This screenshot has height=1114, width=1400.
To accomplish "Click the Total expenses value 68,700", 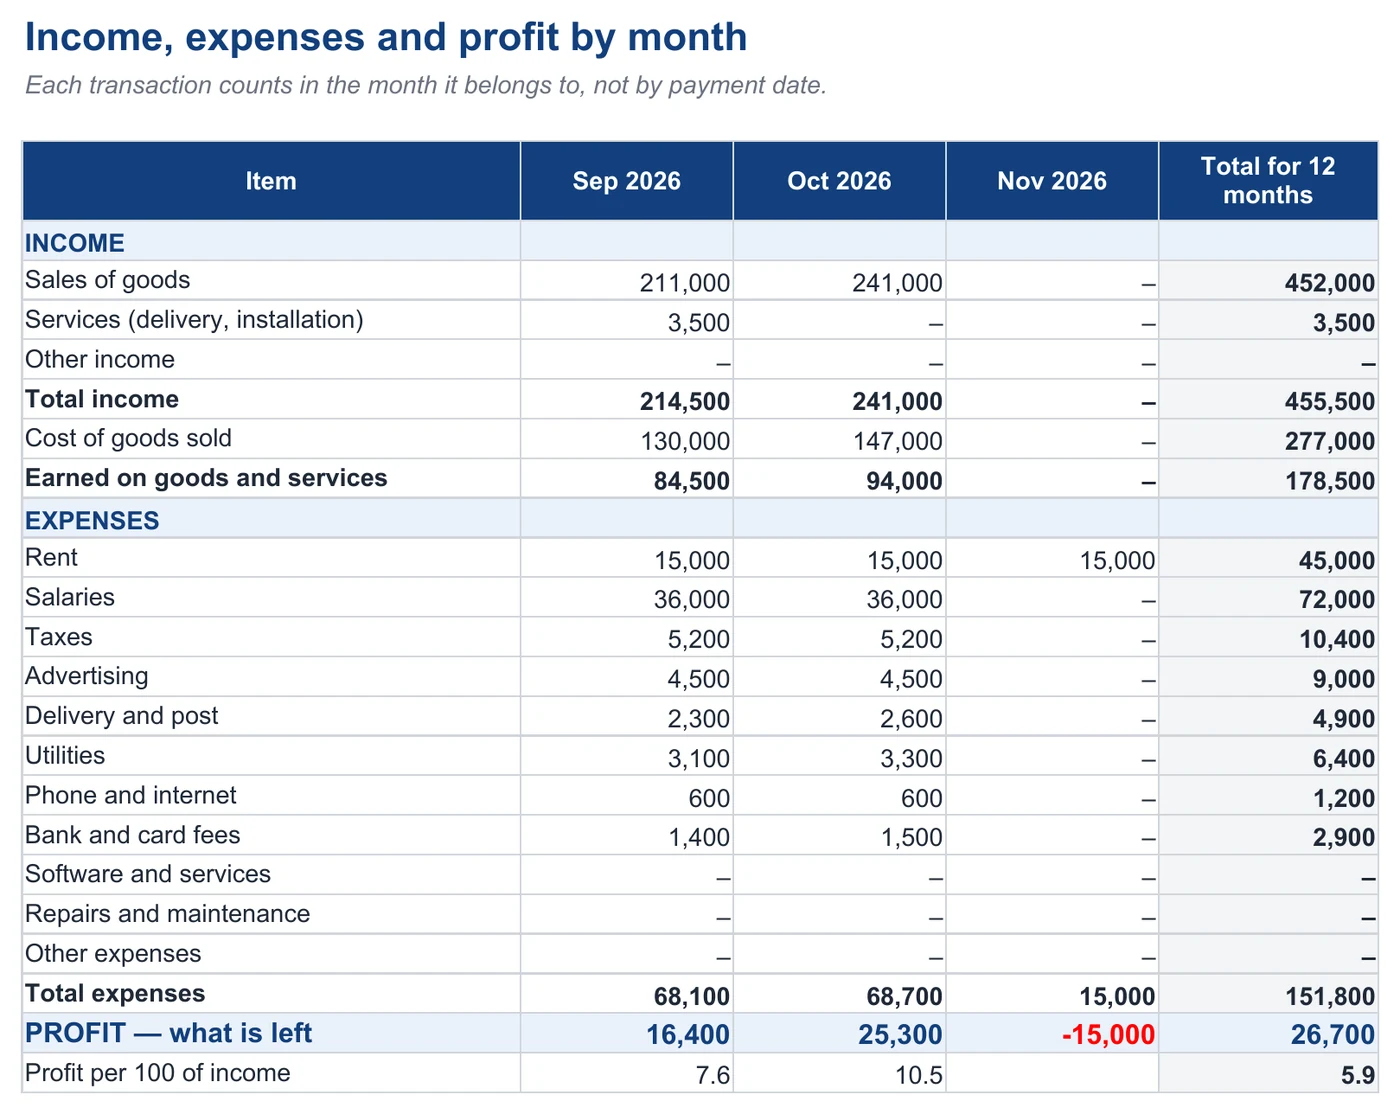I will pyautogui.click(x=905, y=997).
